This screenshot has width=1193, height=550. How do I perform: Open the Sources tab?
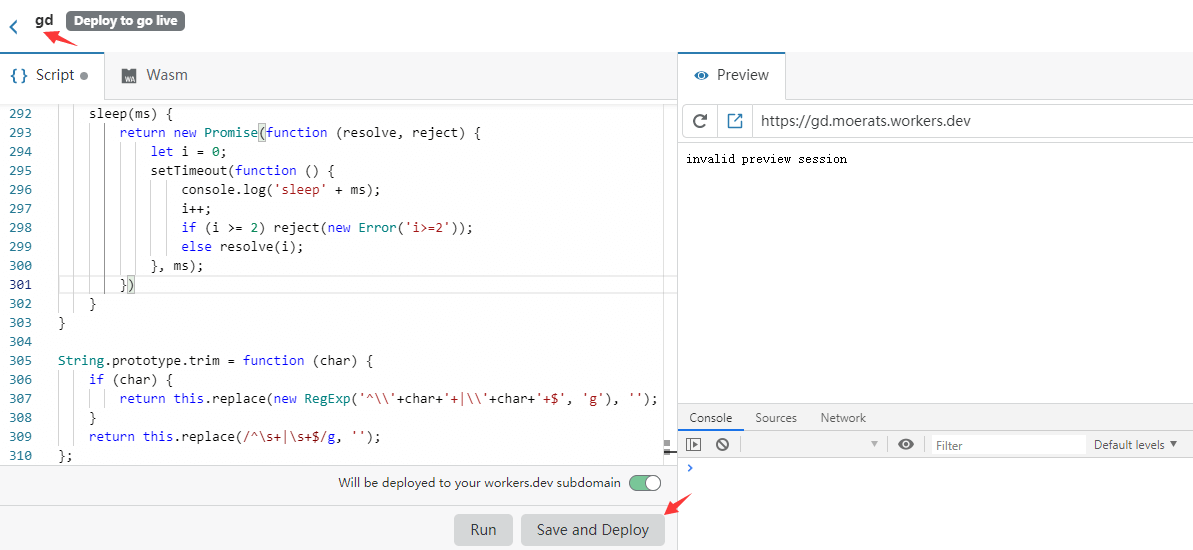(x=776, y=418)
